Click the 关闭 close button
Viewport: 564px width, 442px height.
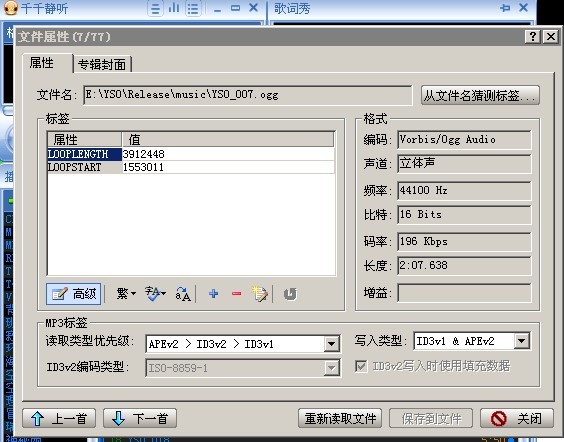(517, 418)
